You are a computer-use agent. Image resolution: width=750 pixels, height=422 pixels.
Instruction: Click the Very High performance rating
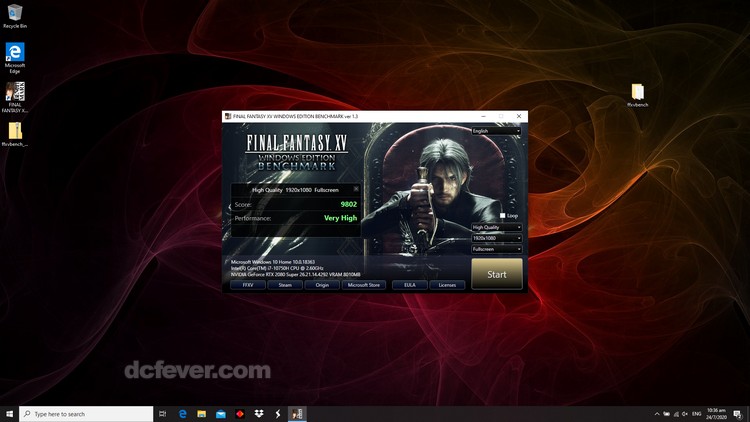coord(341,218)
